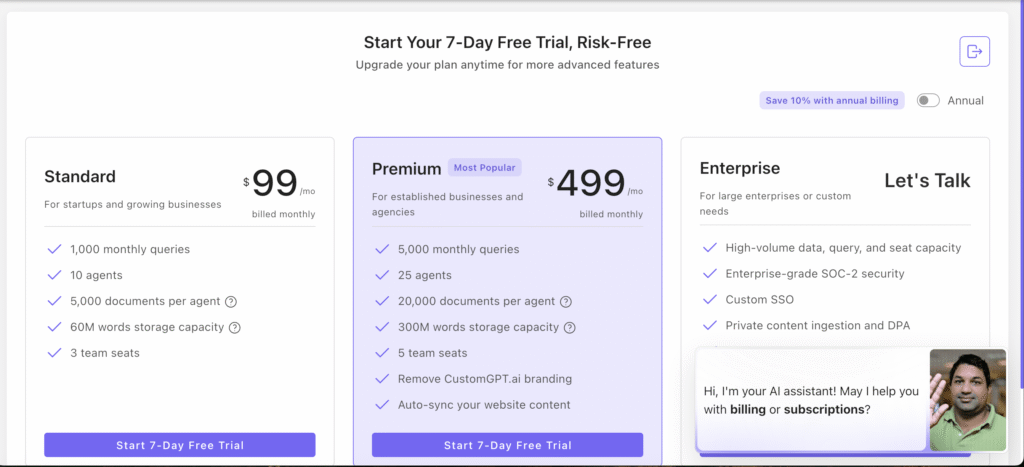Select the Enterprise plan heading

pos(739,168)
